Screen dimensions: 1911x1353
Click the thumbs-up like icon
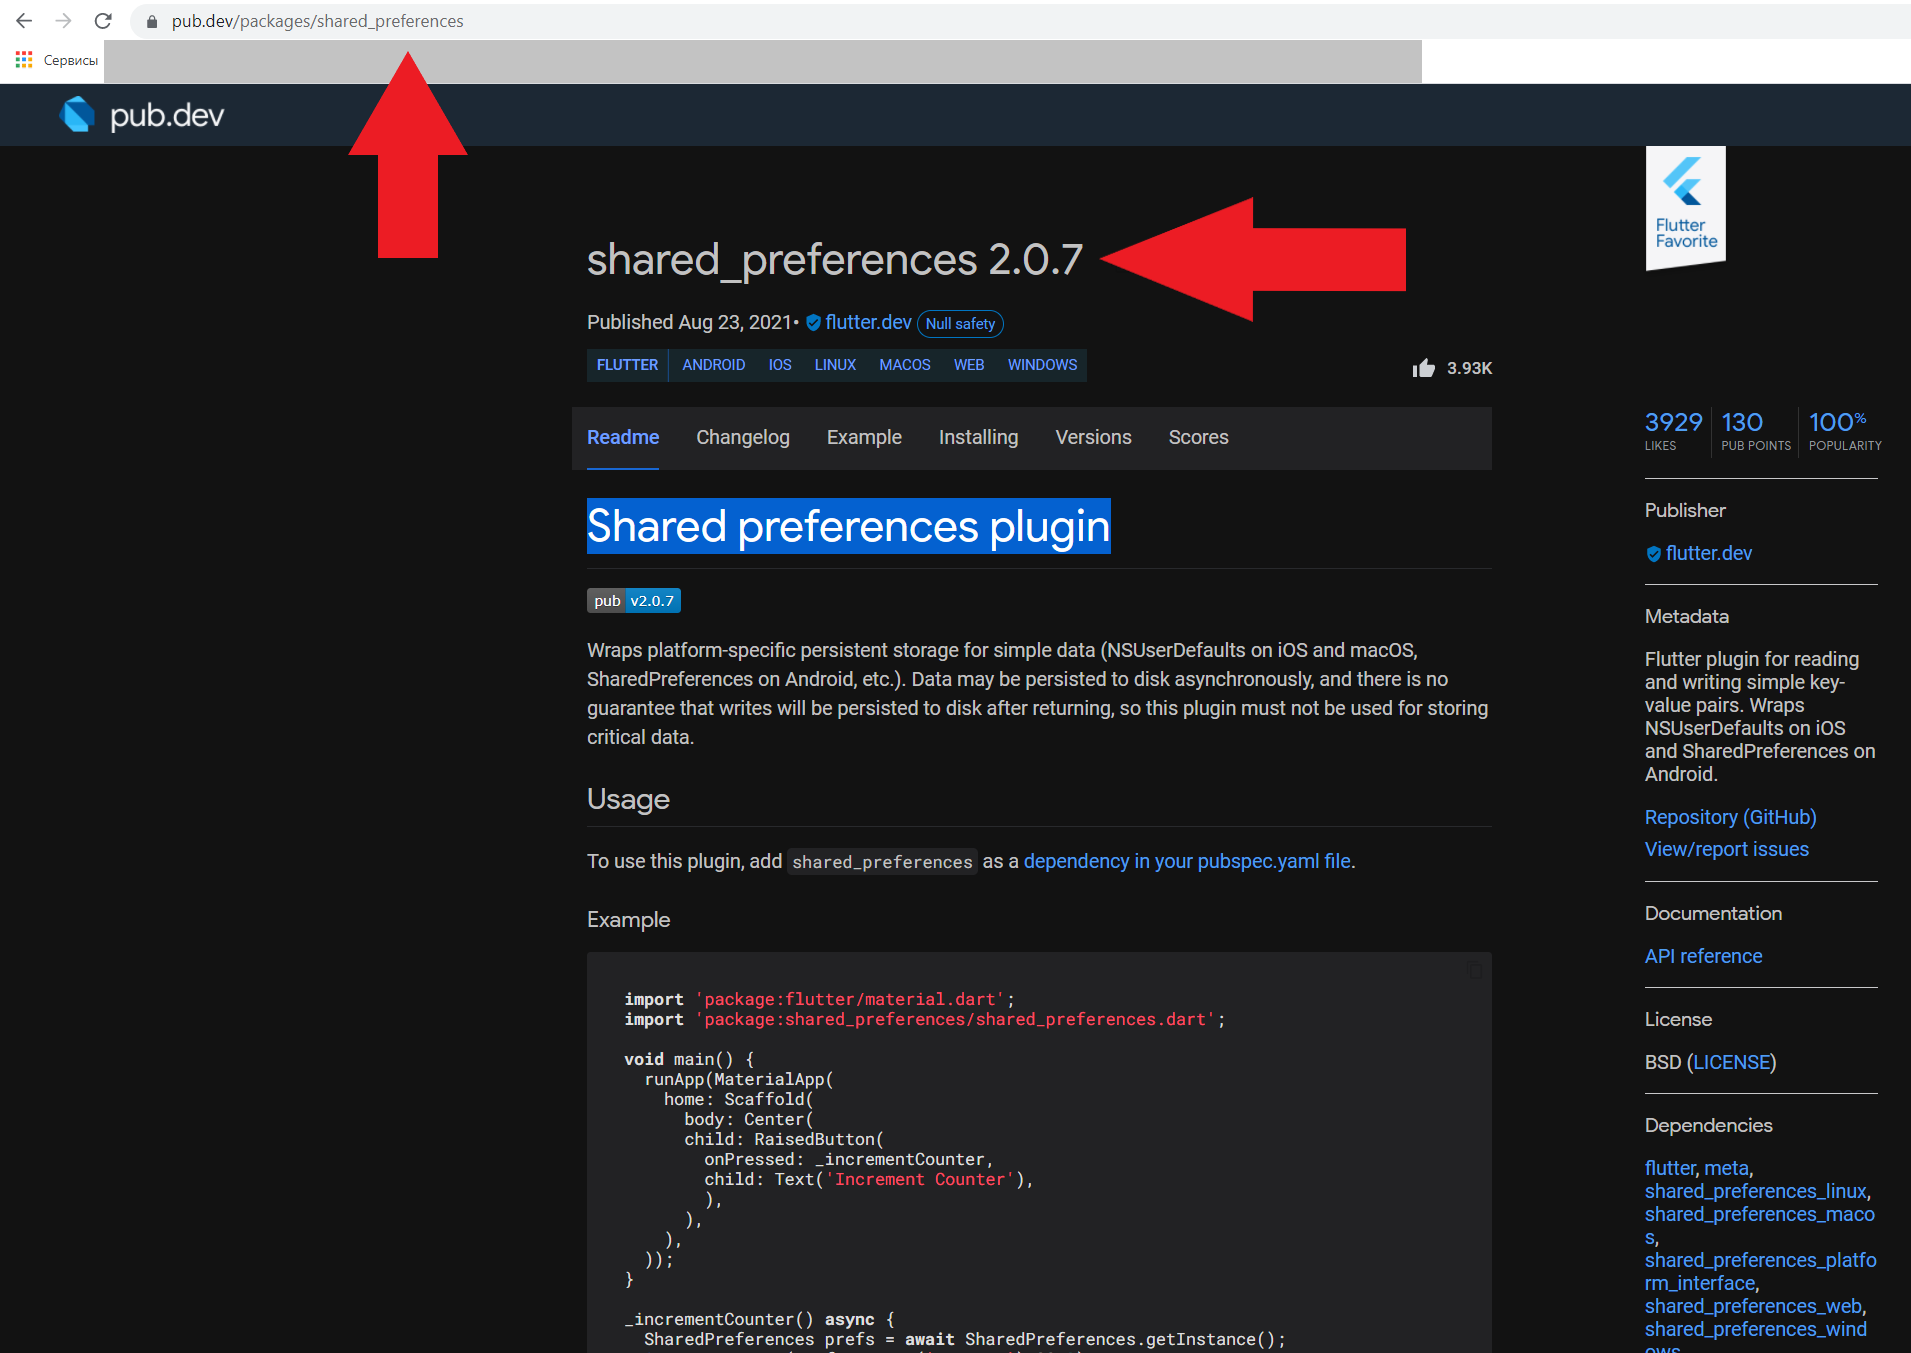click(1423, 368)
